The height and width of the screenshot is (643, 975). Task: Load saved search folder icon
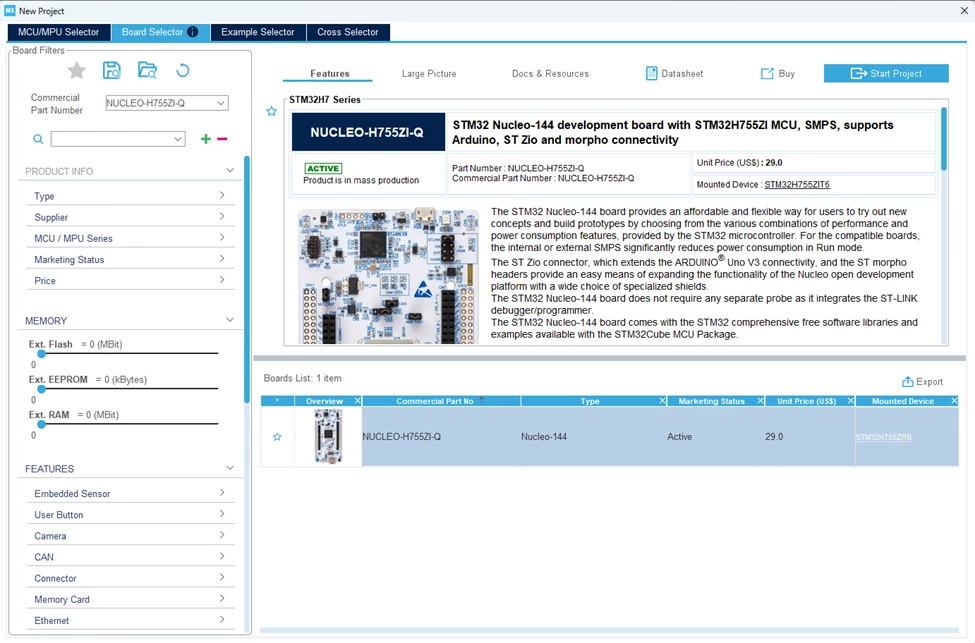click(147, 70)
